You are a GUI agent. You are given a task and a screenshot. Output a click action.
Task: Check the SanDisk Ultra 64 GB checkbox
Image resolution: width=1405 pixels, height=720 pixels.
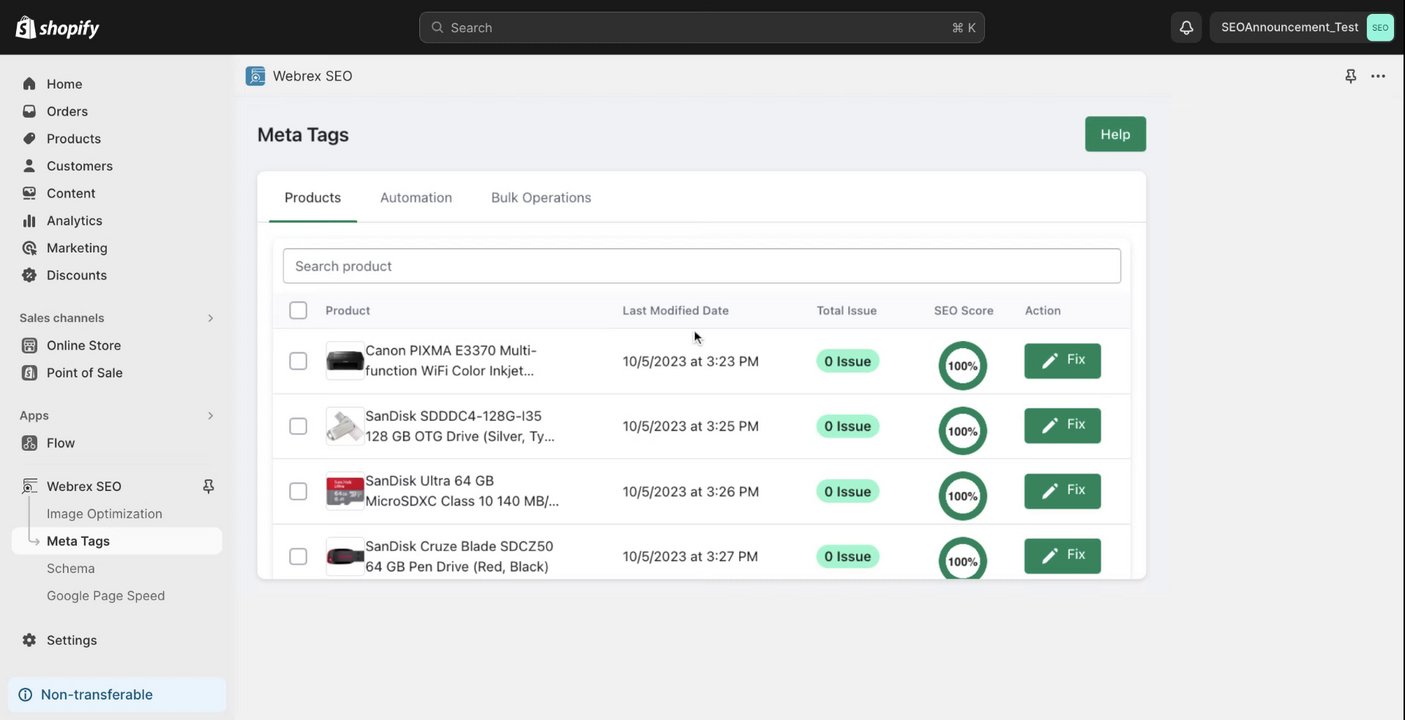[x=298, y=491]
